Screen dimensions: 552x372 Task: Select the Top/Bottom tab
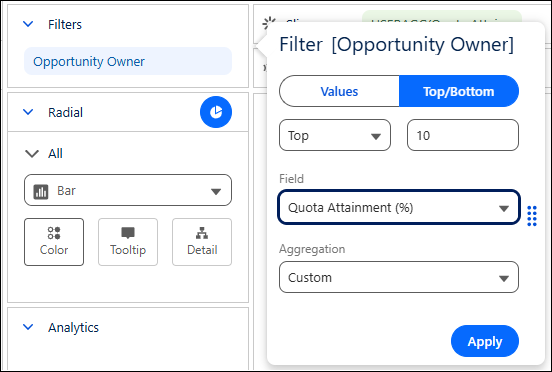(x=459, y=91)
